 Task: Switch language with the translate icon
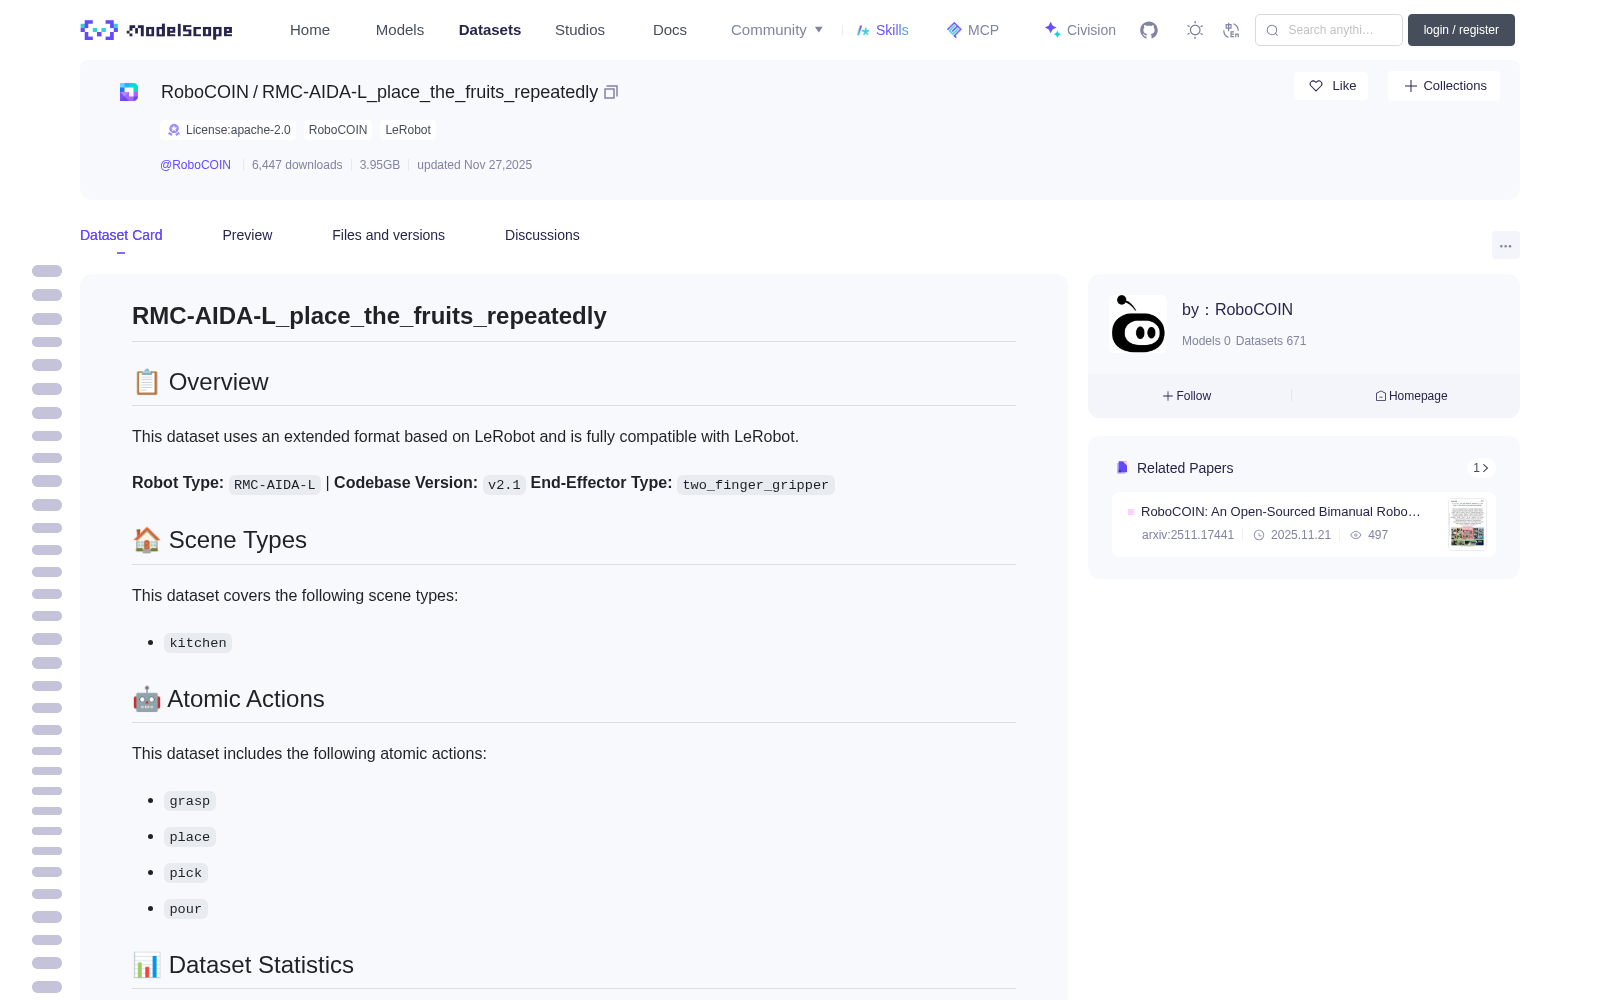pyautogui.click(x=1232, y=30)
